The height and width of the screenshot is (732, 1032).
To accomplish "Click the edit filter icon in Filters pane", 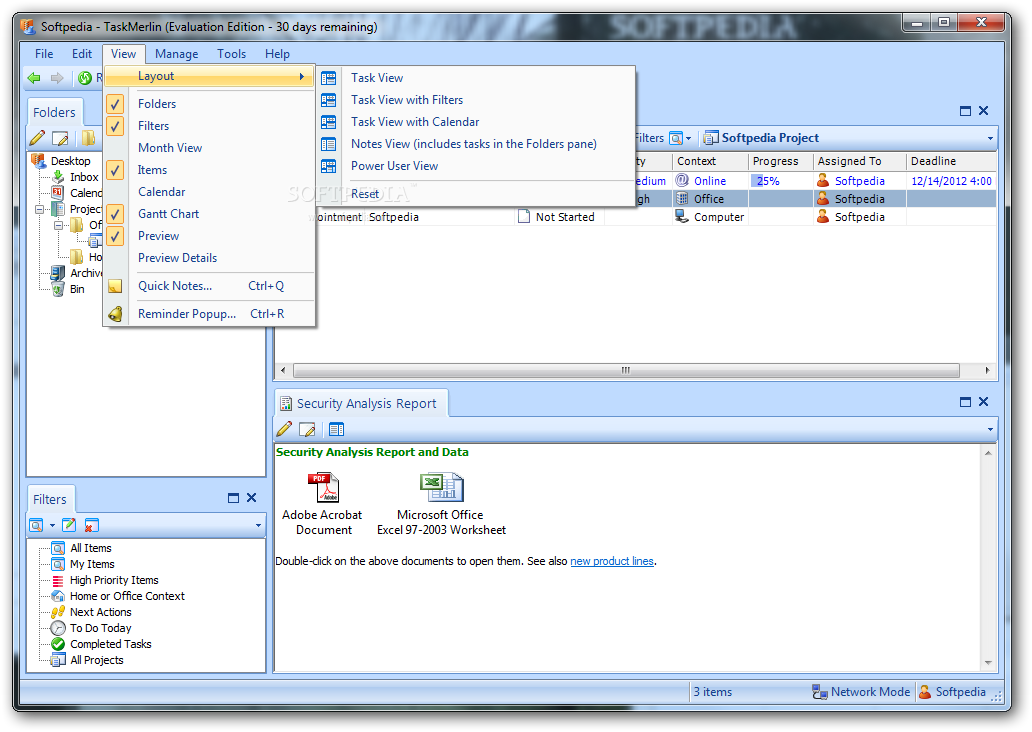I will [69, 525].
